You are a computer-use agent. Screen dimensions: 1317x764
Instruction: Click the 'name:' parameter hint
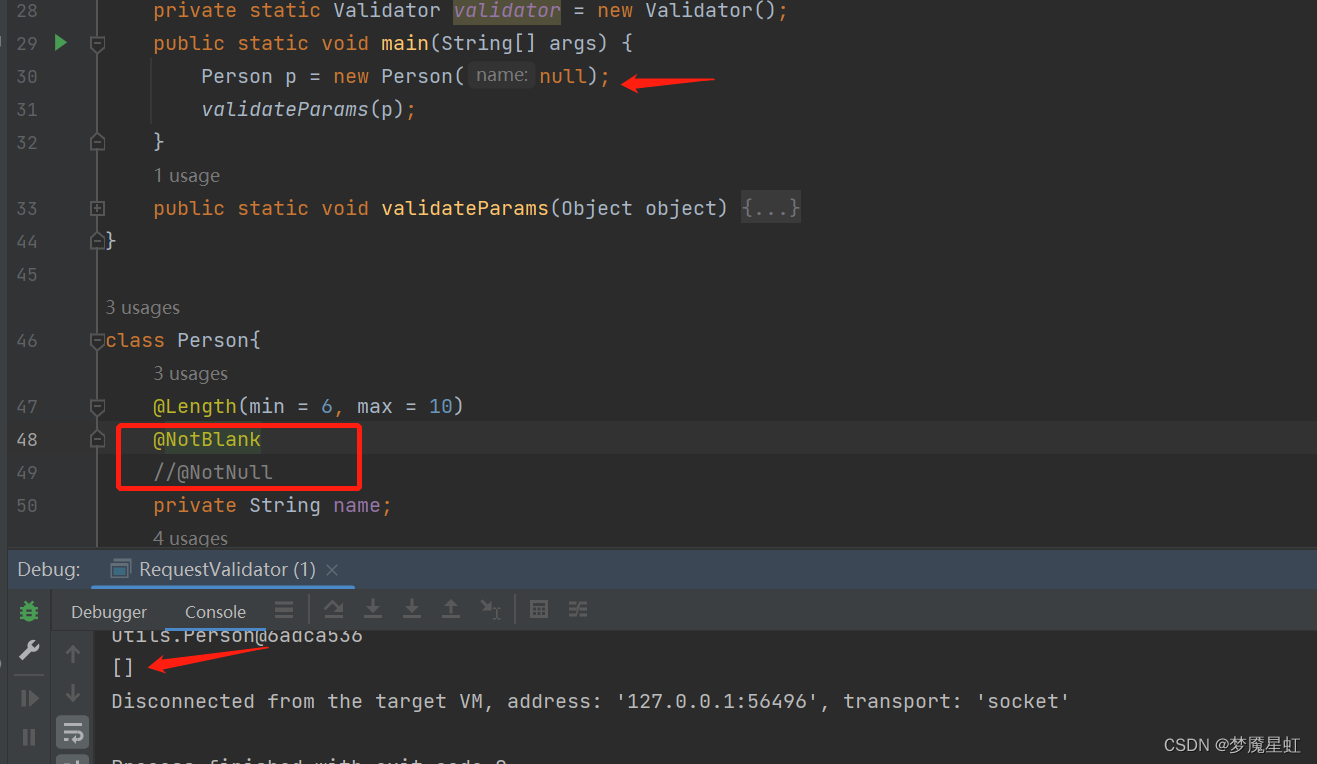coord(502,75)
